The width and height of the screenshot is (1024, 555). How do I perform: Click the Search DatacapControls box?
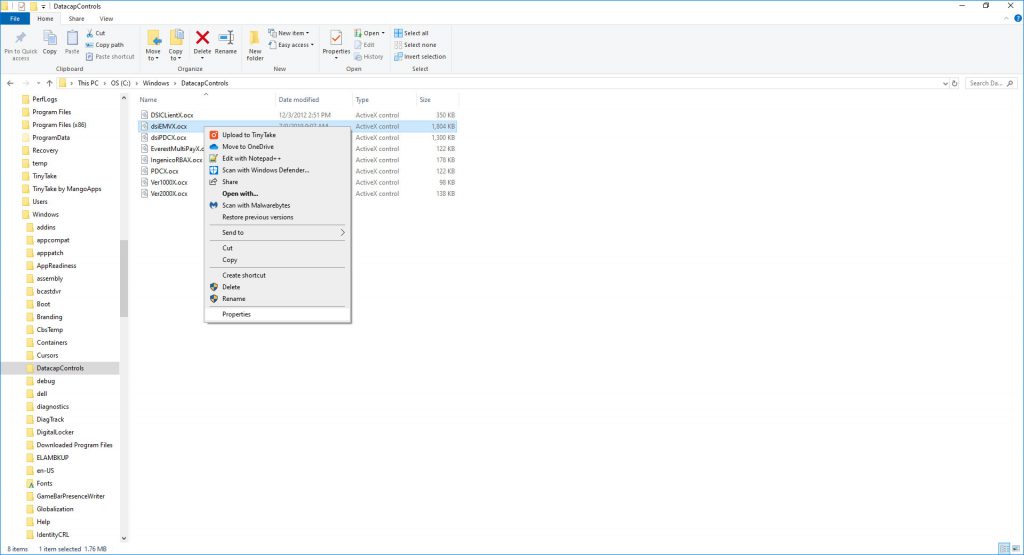point(990,84)
